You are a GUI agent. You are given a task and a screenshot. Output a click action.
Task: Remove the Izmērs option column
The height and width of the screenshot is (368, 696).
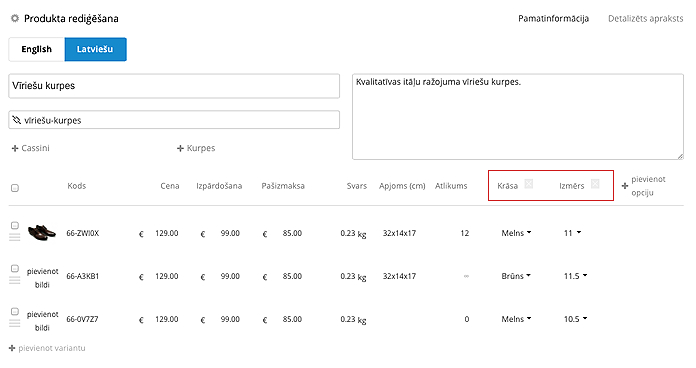595,184
